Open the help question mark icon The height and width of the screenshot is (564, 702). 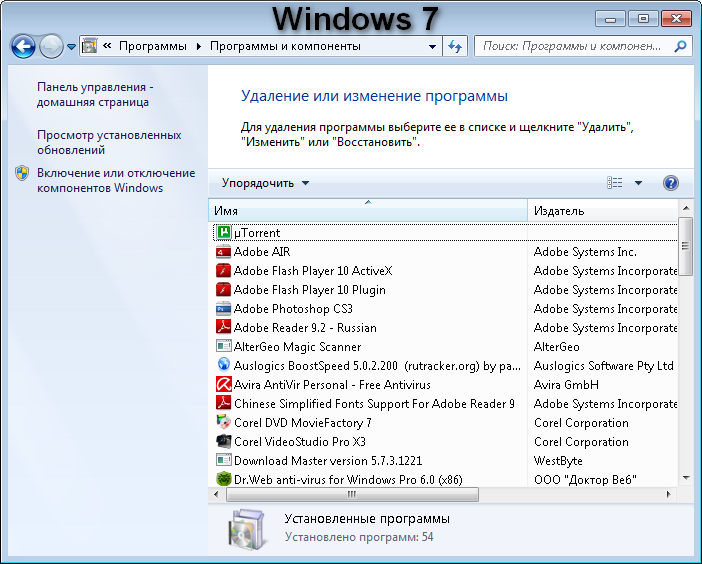pos(671,183)
